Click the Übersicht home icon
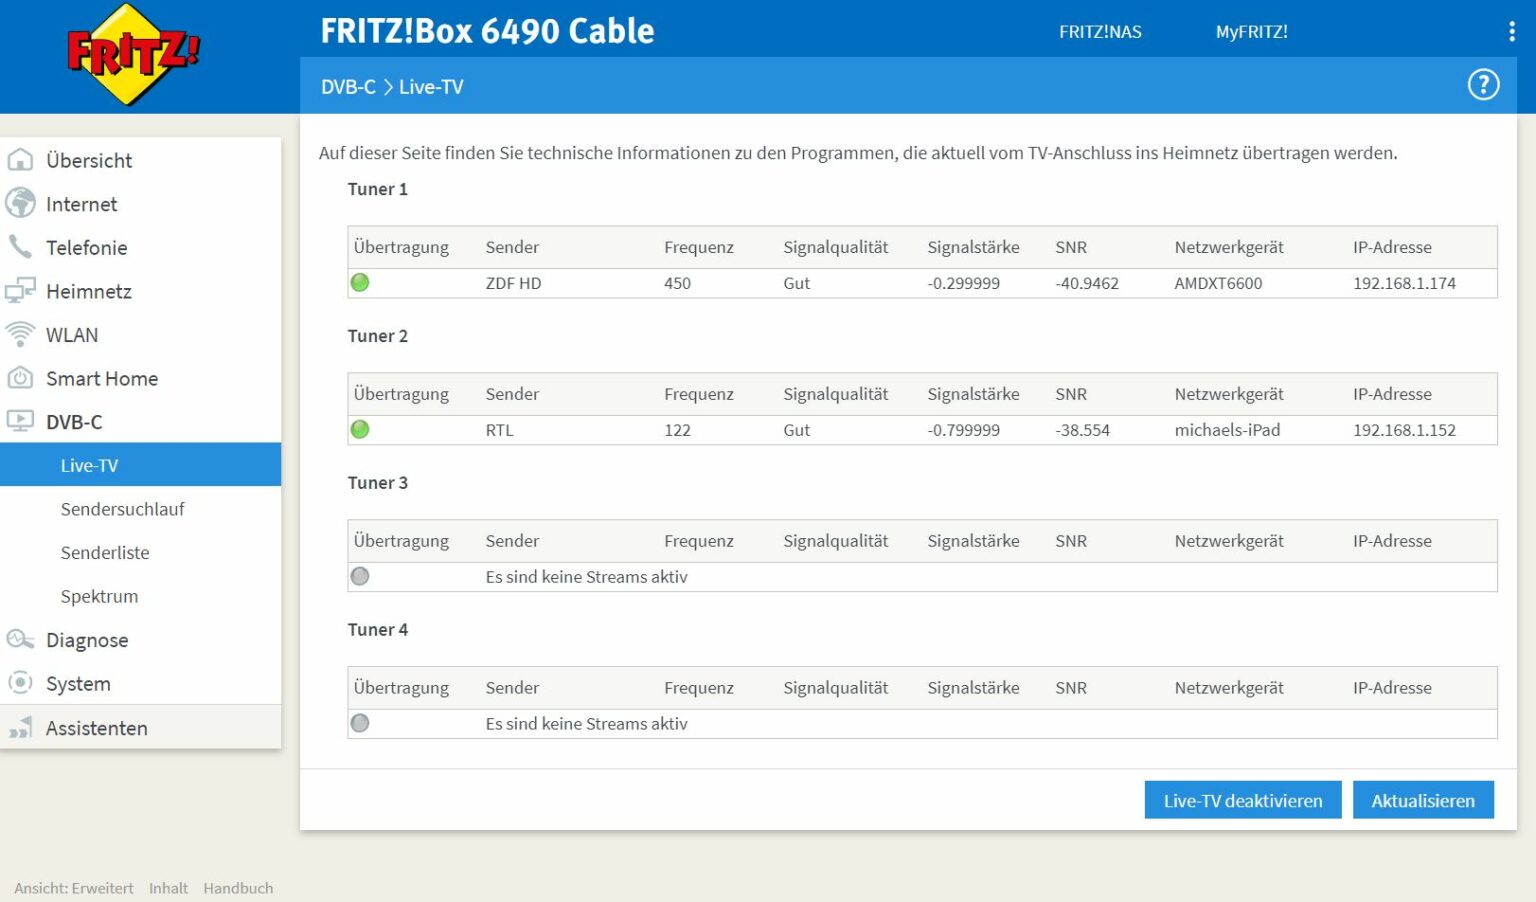Image resolution: width=1536 pixels, height=902 pixels. (20, 160)
